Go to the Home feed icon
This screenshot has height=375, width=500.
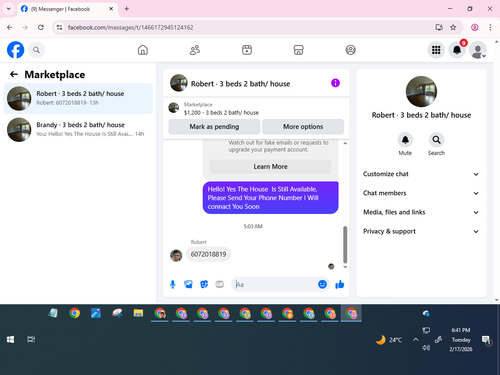[x=143, y=50]
